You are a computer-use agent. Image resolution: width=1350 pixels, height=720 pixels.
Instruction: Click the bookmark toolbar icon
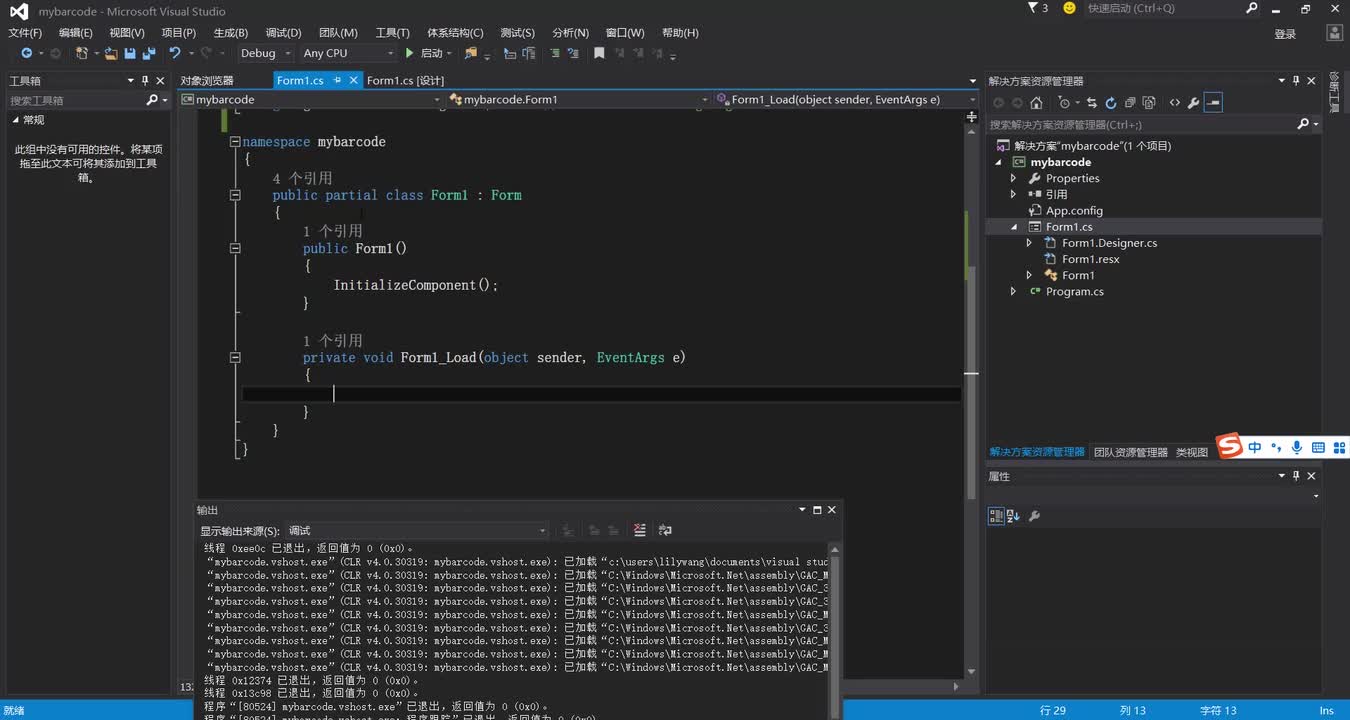tap(599, 53)
